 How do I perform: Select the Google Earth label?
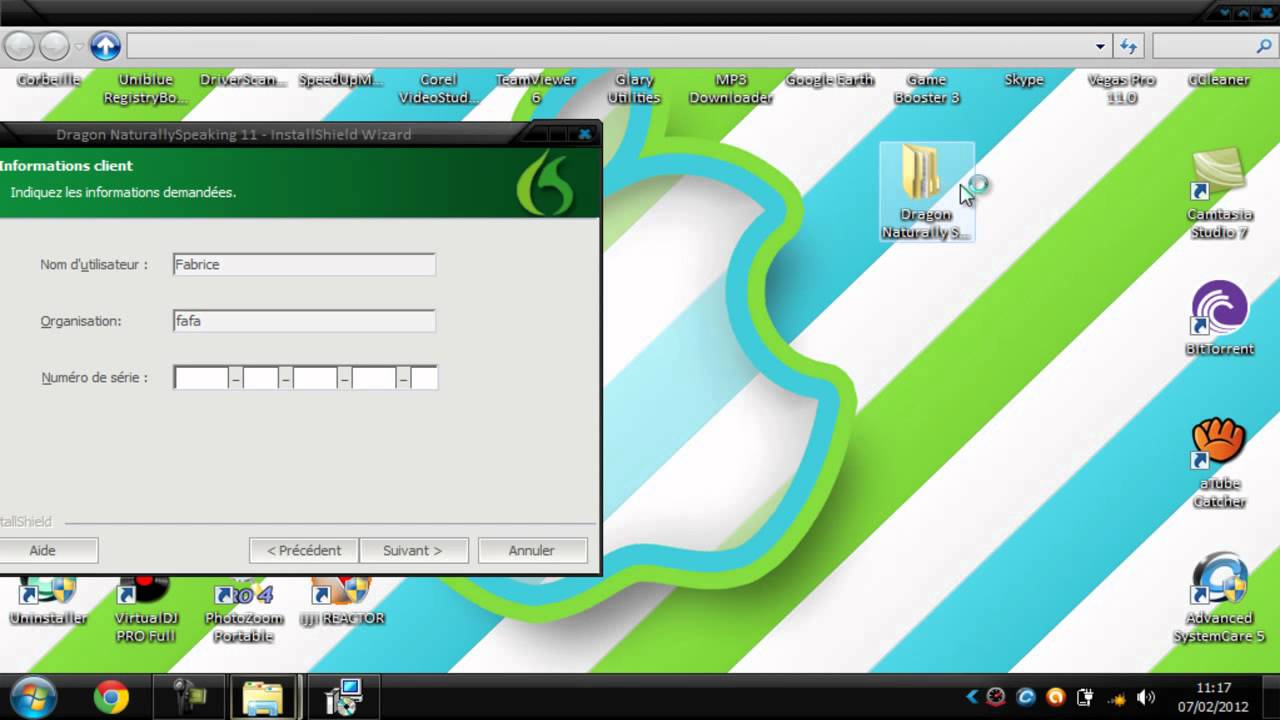[x=829, y=80]
